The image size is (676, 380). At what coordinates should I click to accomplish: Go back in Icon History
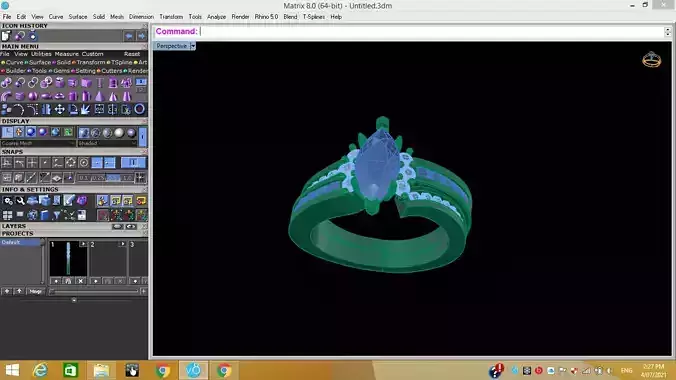tap(128, 36)
